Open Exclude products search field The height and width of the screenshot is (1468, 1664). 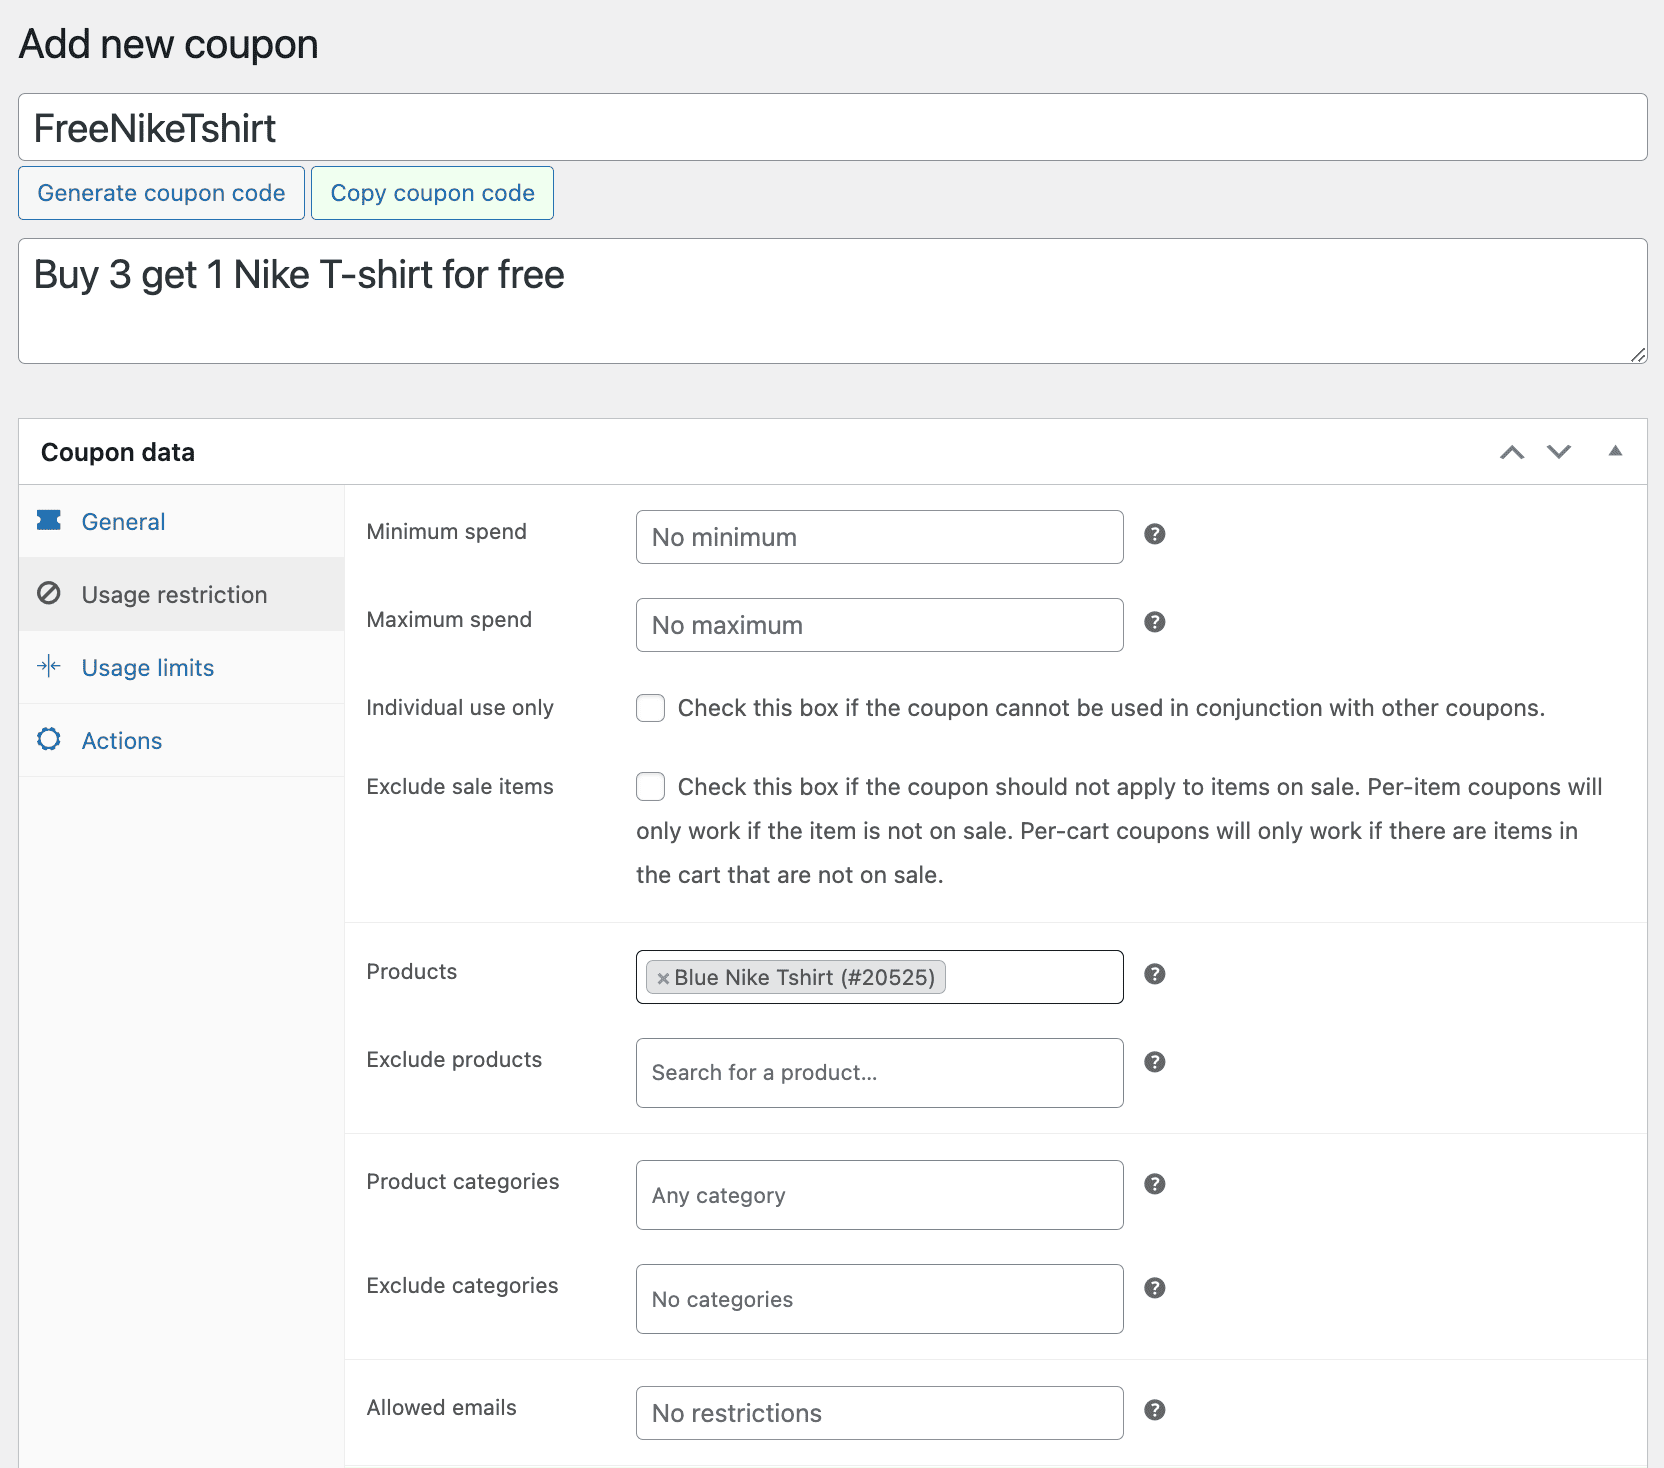(879, 1073)
